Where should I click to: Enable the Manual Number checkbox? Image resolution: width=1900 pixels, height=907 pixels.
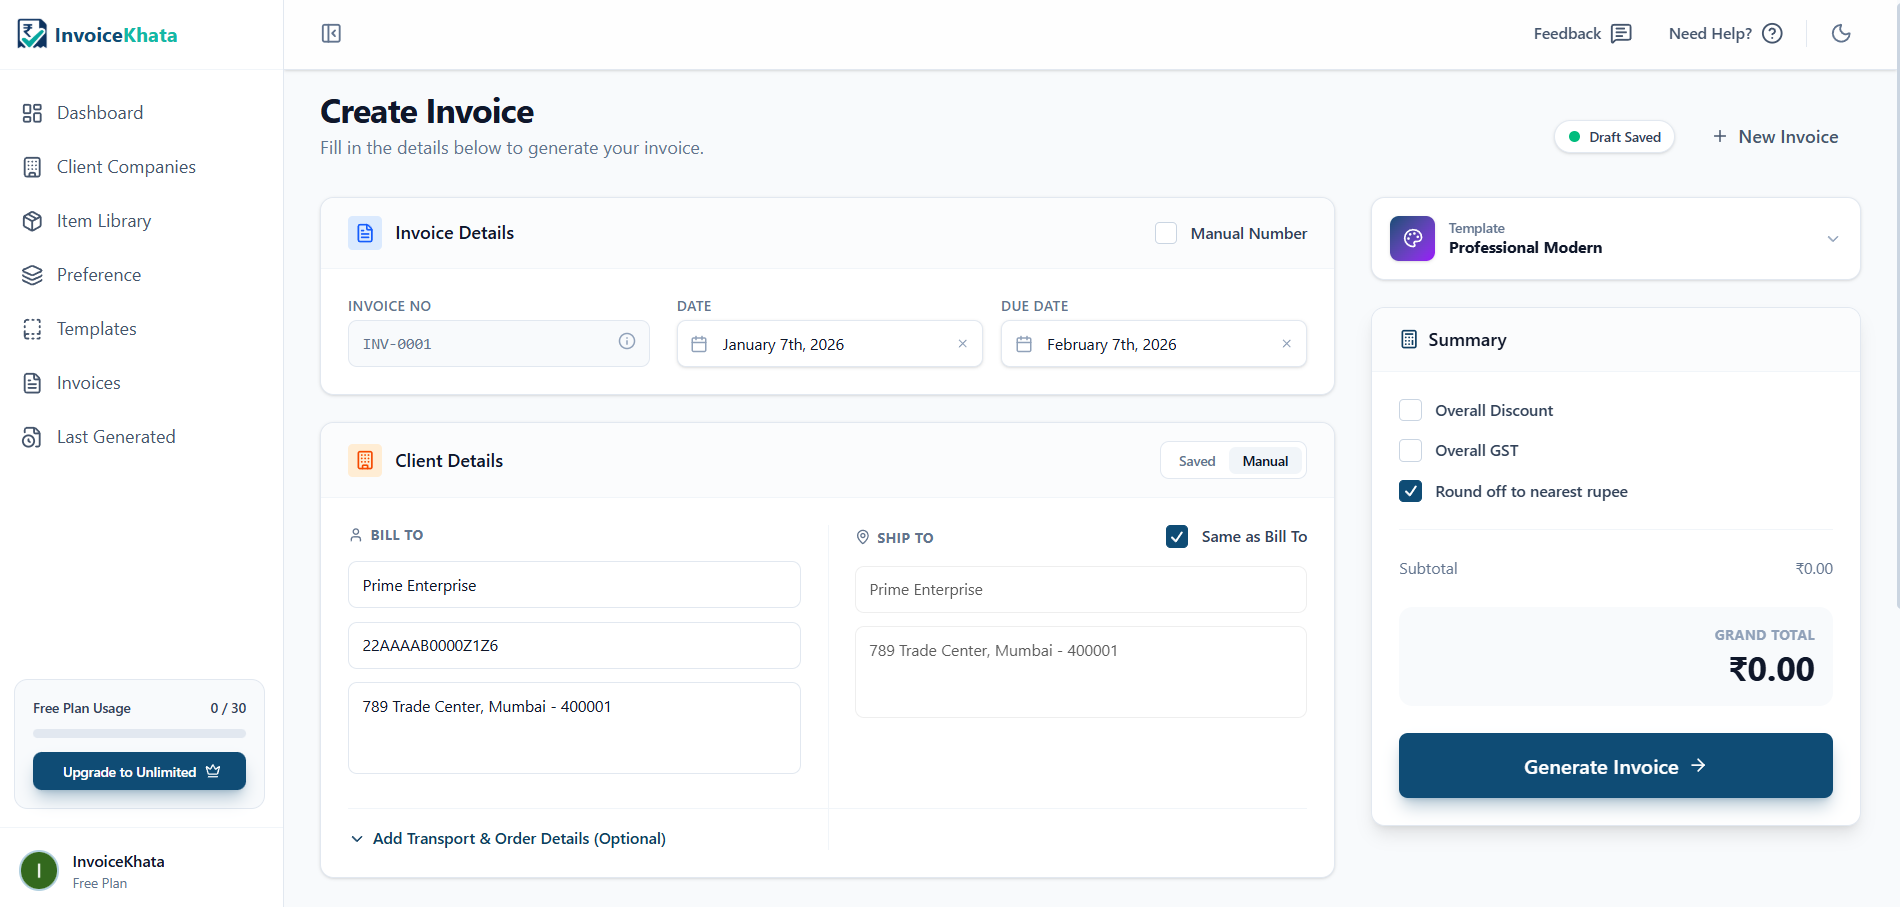point(1166,233)
